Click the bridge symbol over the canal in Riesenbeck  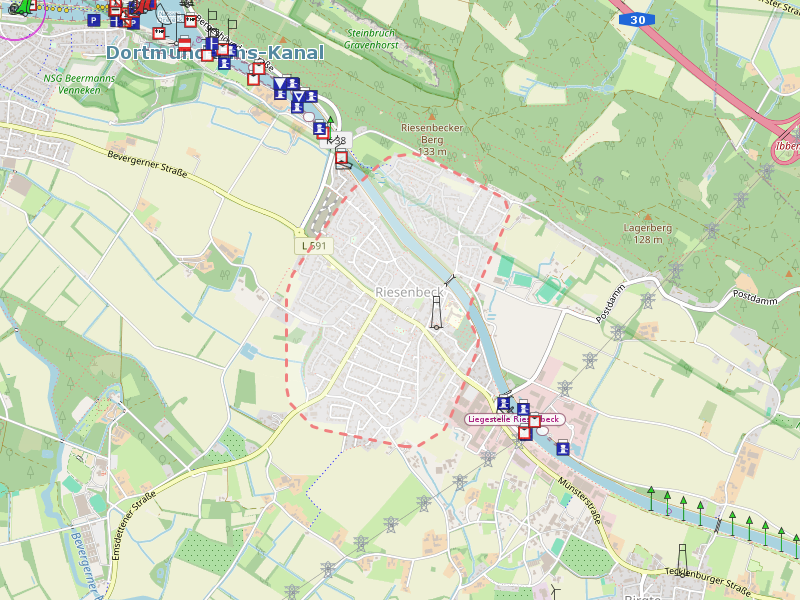pos(452,279)
